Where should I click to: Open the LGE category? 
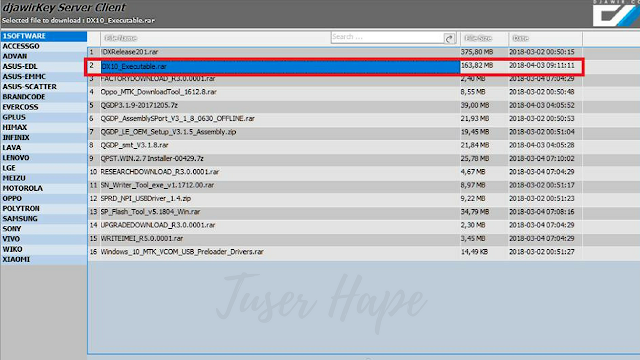point(44,168)
